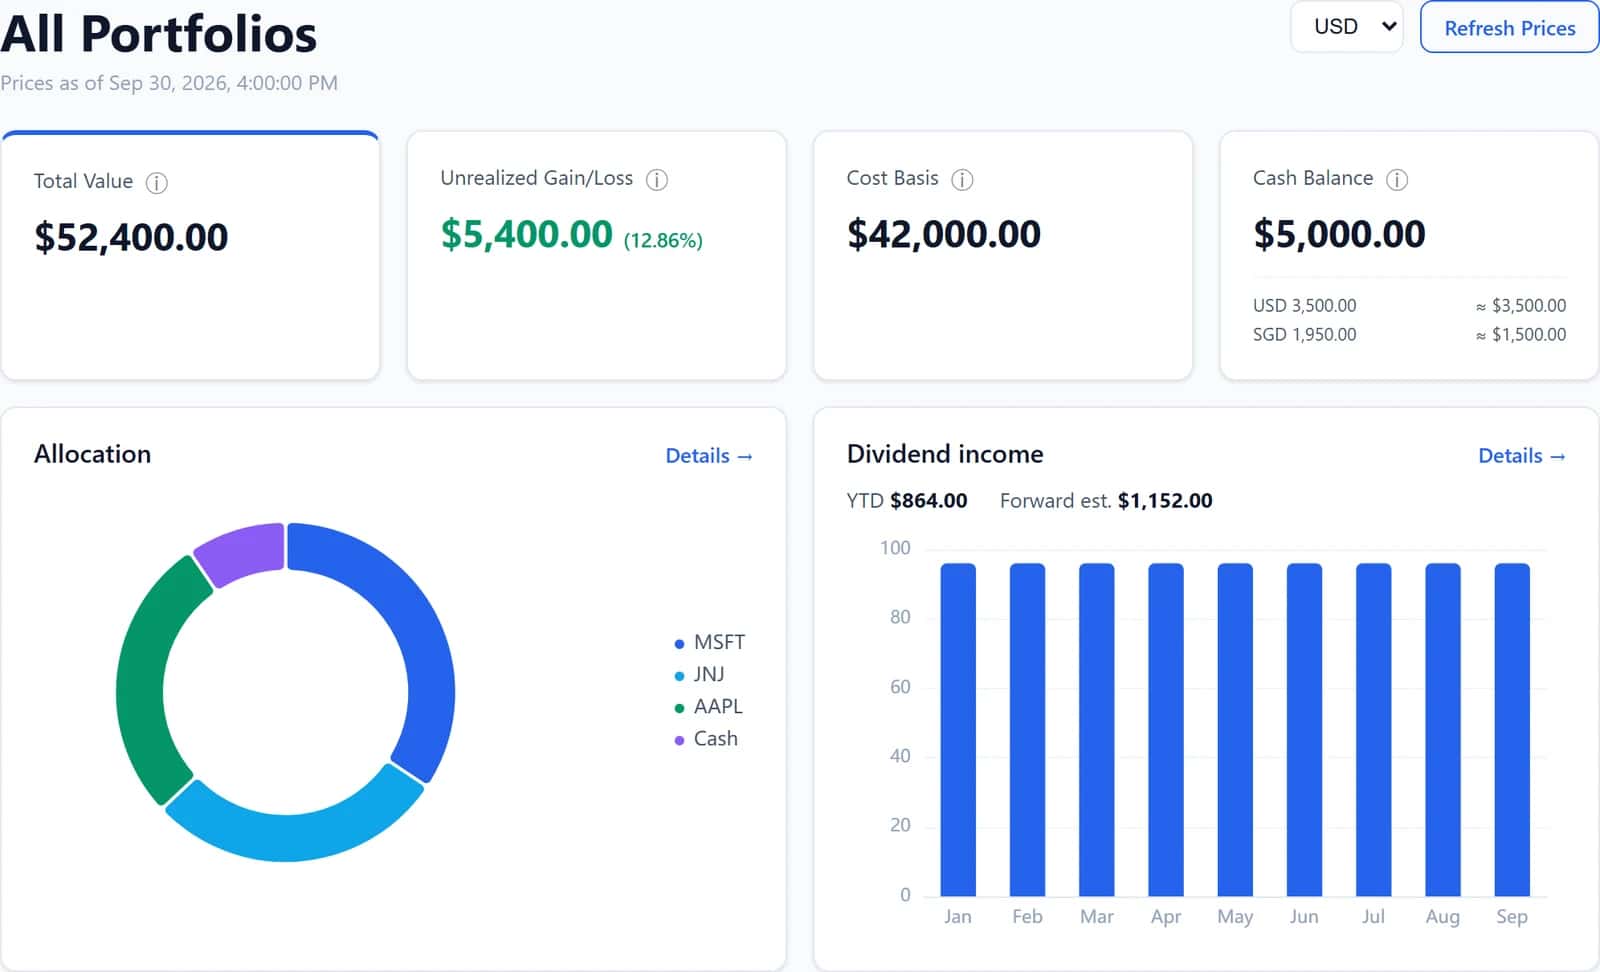Click the USD 3,500.00 cash row

(1409, 305)
